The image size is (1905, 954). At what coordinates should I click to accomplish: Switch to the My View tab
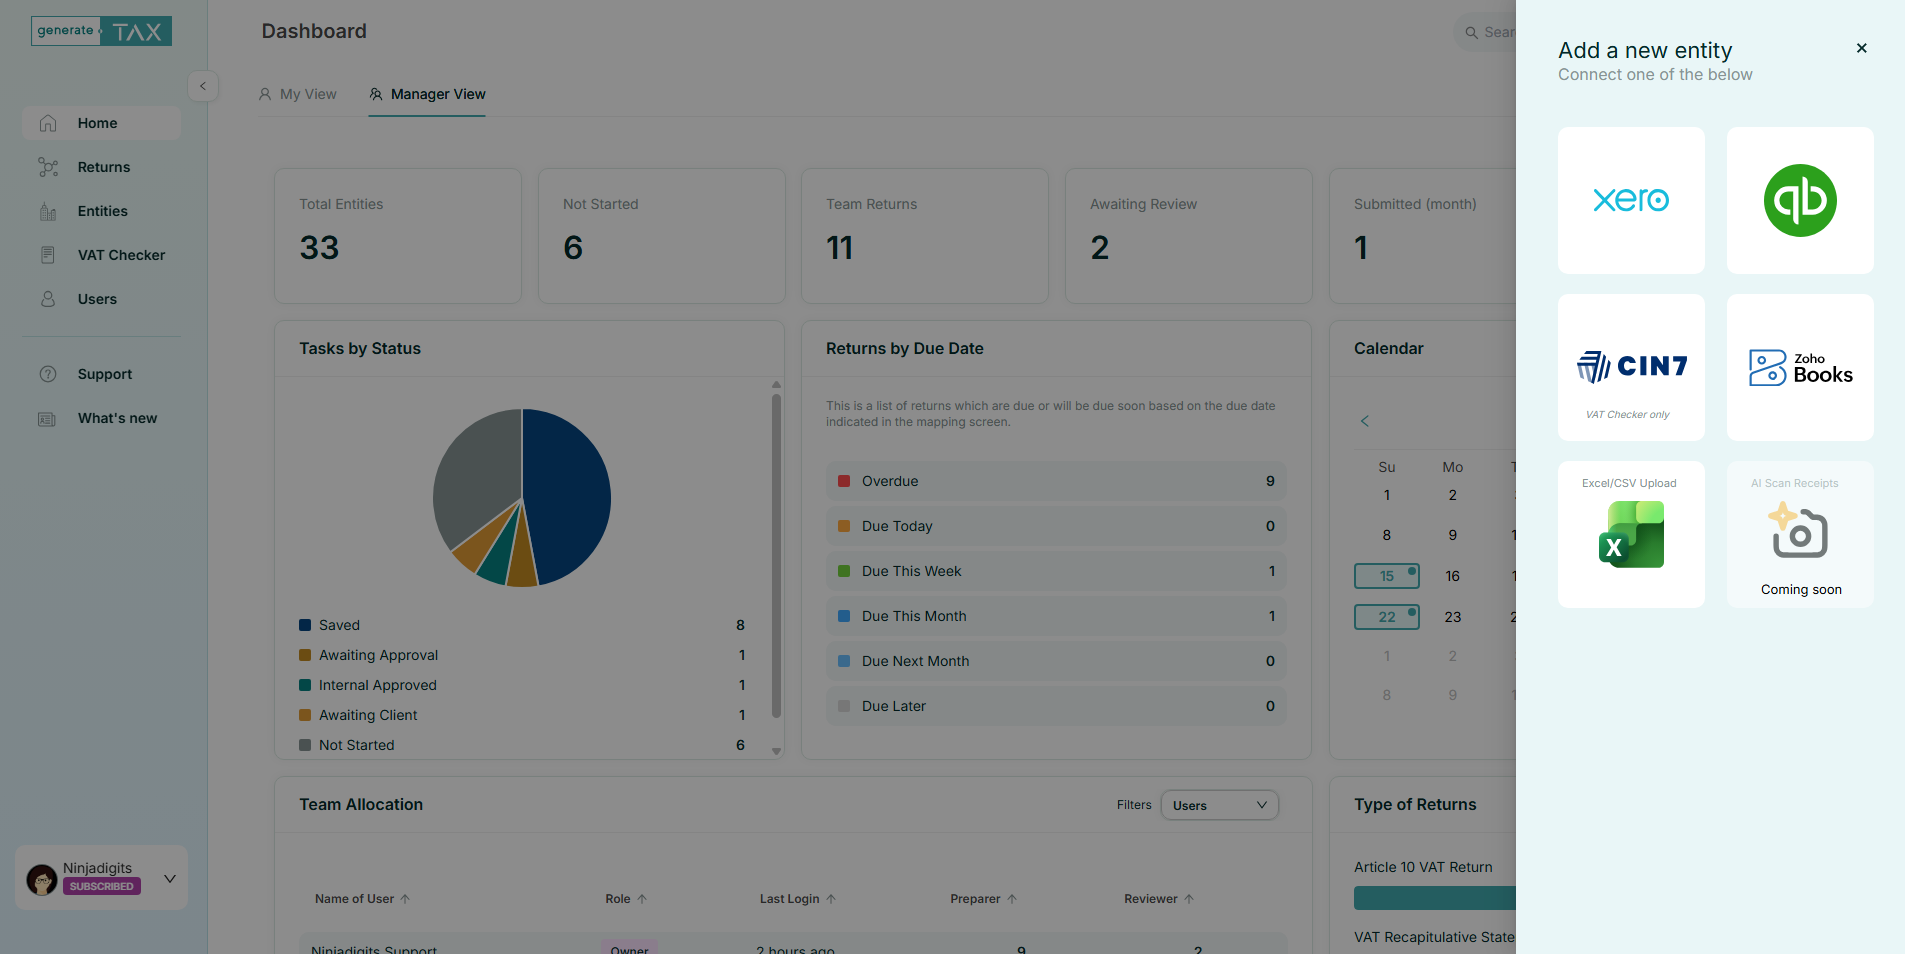click(297, 93)
